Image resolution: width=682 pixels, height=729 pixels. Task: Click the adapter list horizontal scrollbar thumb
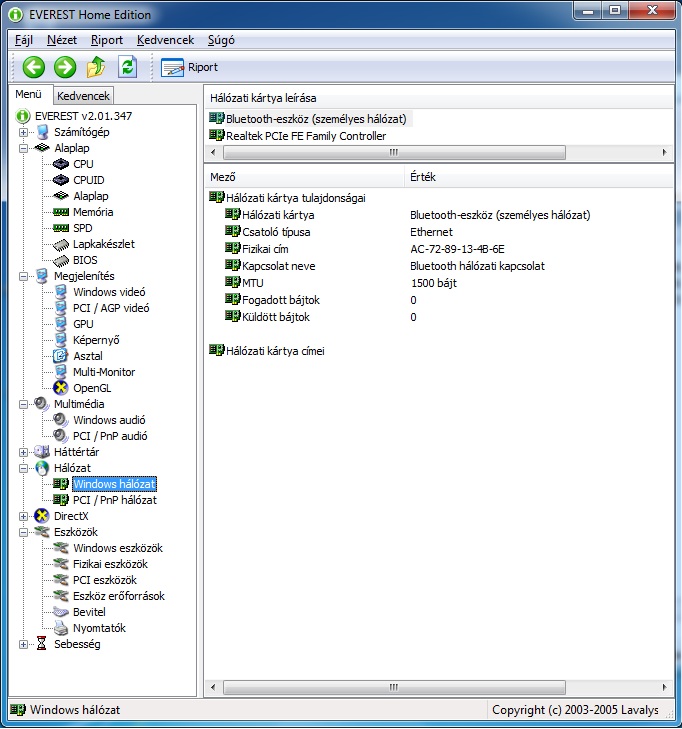tap(394, 152)
